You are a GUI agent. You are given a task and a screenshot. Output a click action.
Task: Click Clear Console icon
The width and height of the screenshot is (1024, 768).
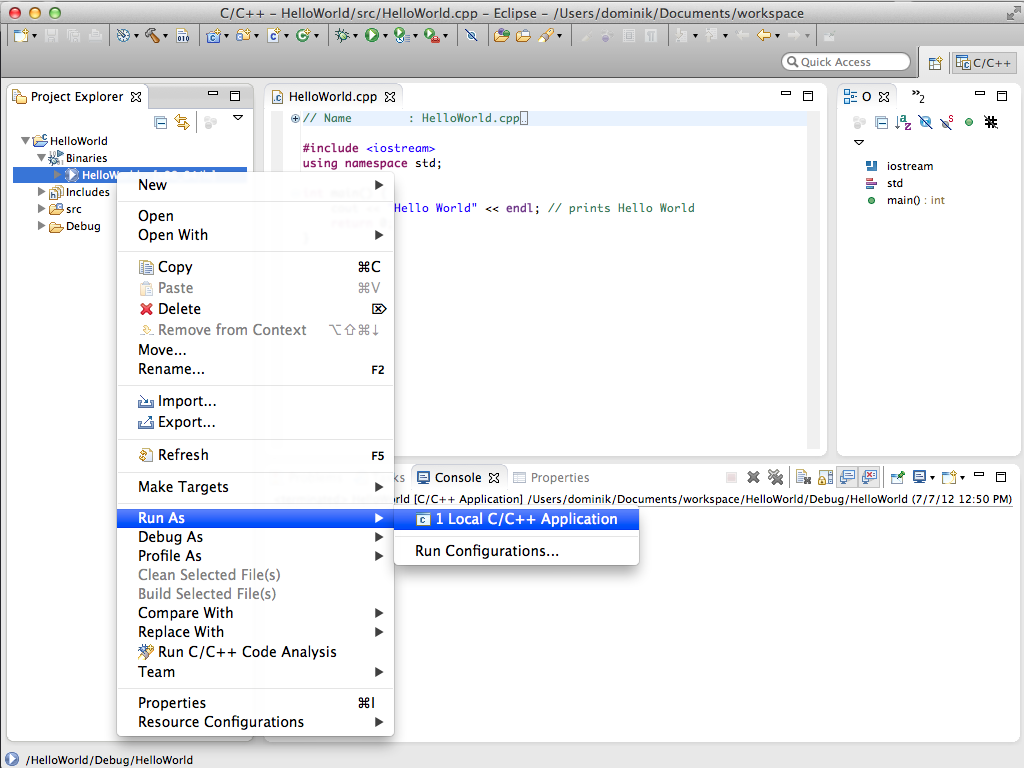click(803, 477)
